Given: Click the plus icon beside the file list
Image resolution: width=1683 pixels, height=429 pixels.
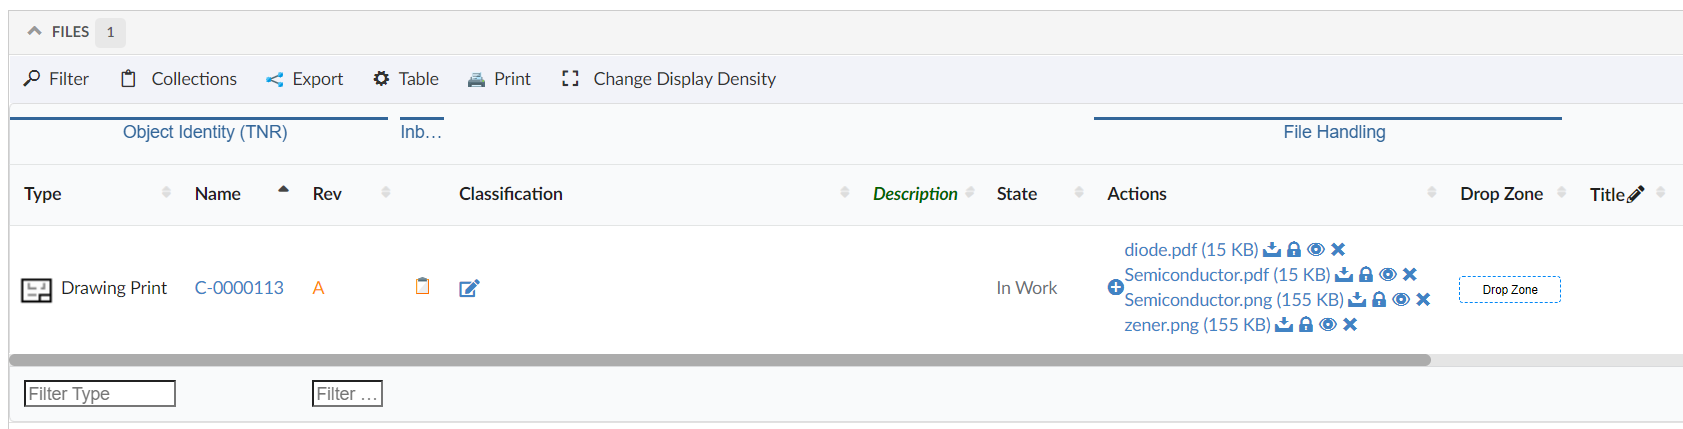Looking at the screenshot, I should pos(1115,287).
